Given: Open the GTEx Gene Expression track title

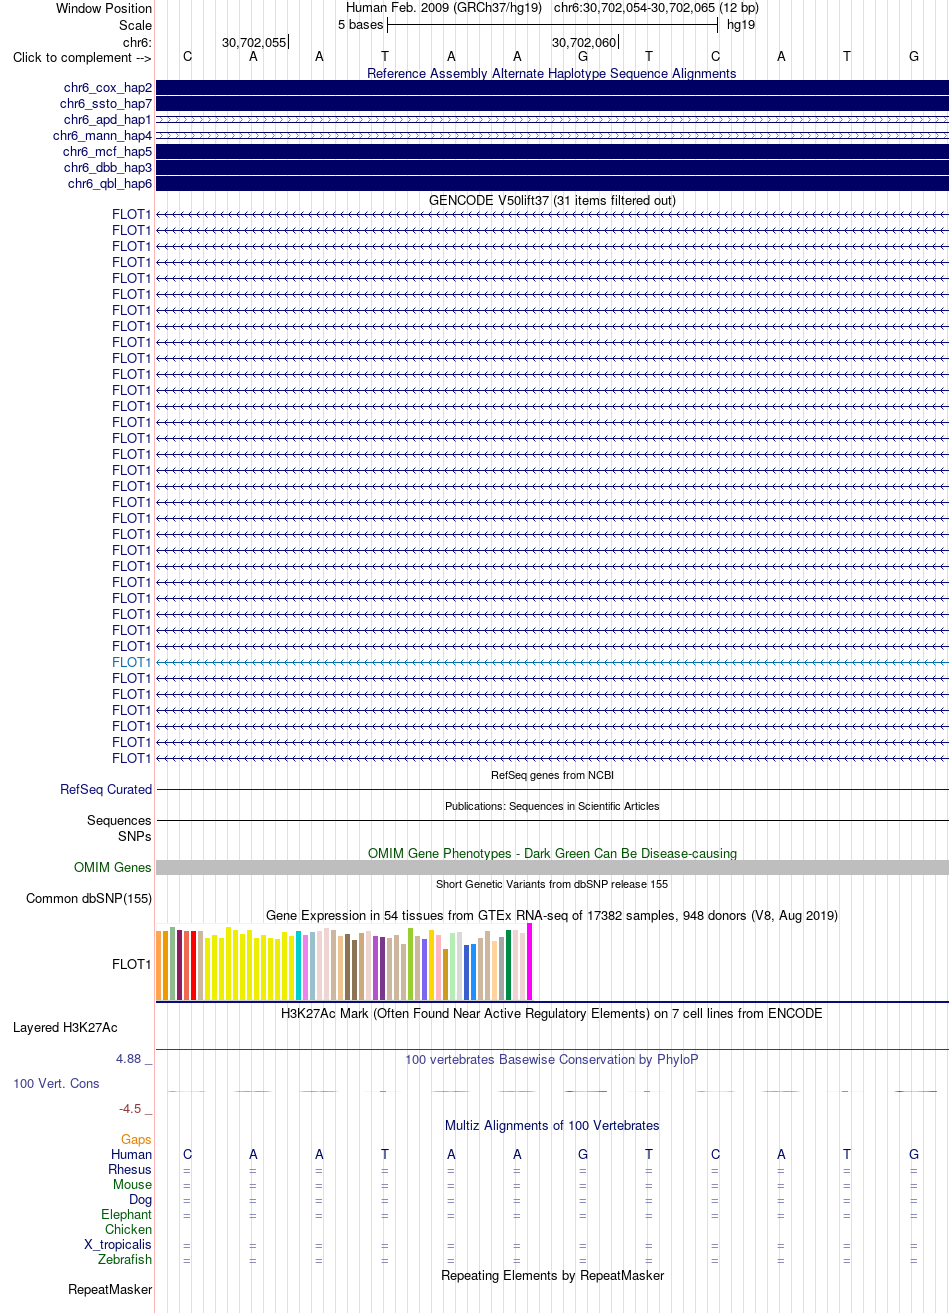Looking at the screenshot, I should pyautogui.click(x=552, y=915).
